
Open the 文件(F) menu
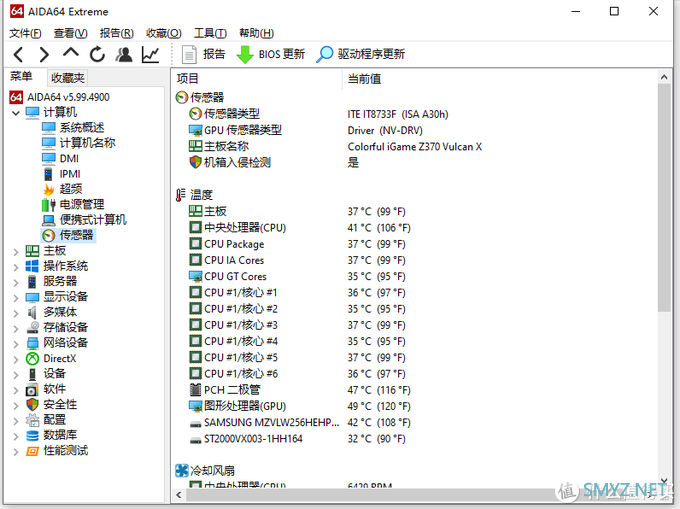tap(25, 33)
